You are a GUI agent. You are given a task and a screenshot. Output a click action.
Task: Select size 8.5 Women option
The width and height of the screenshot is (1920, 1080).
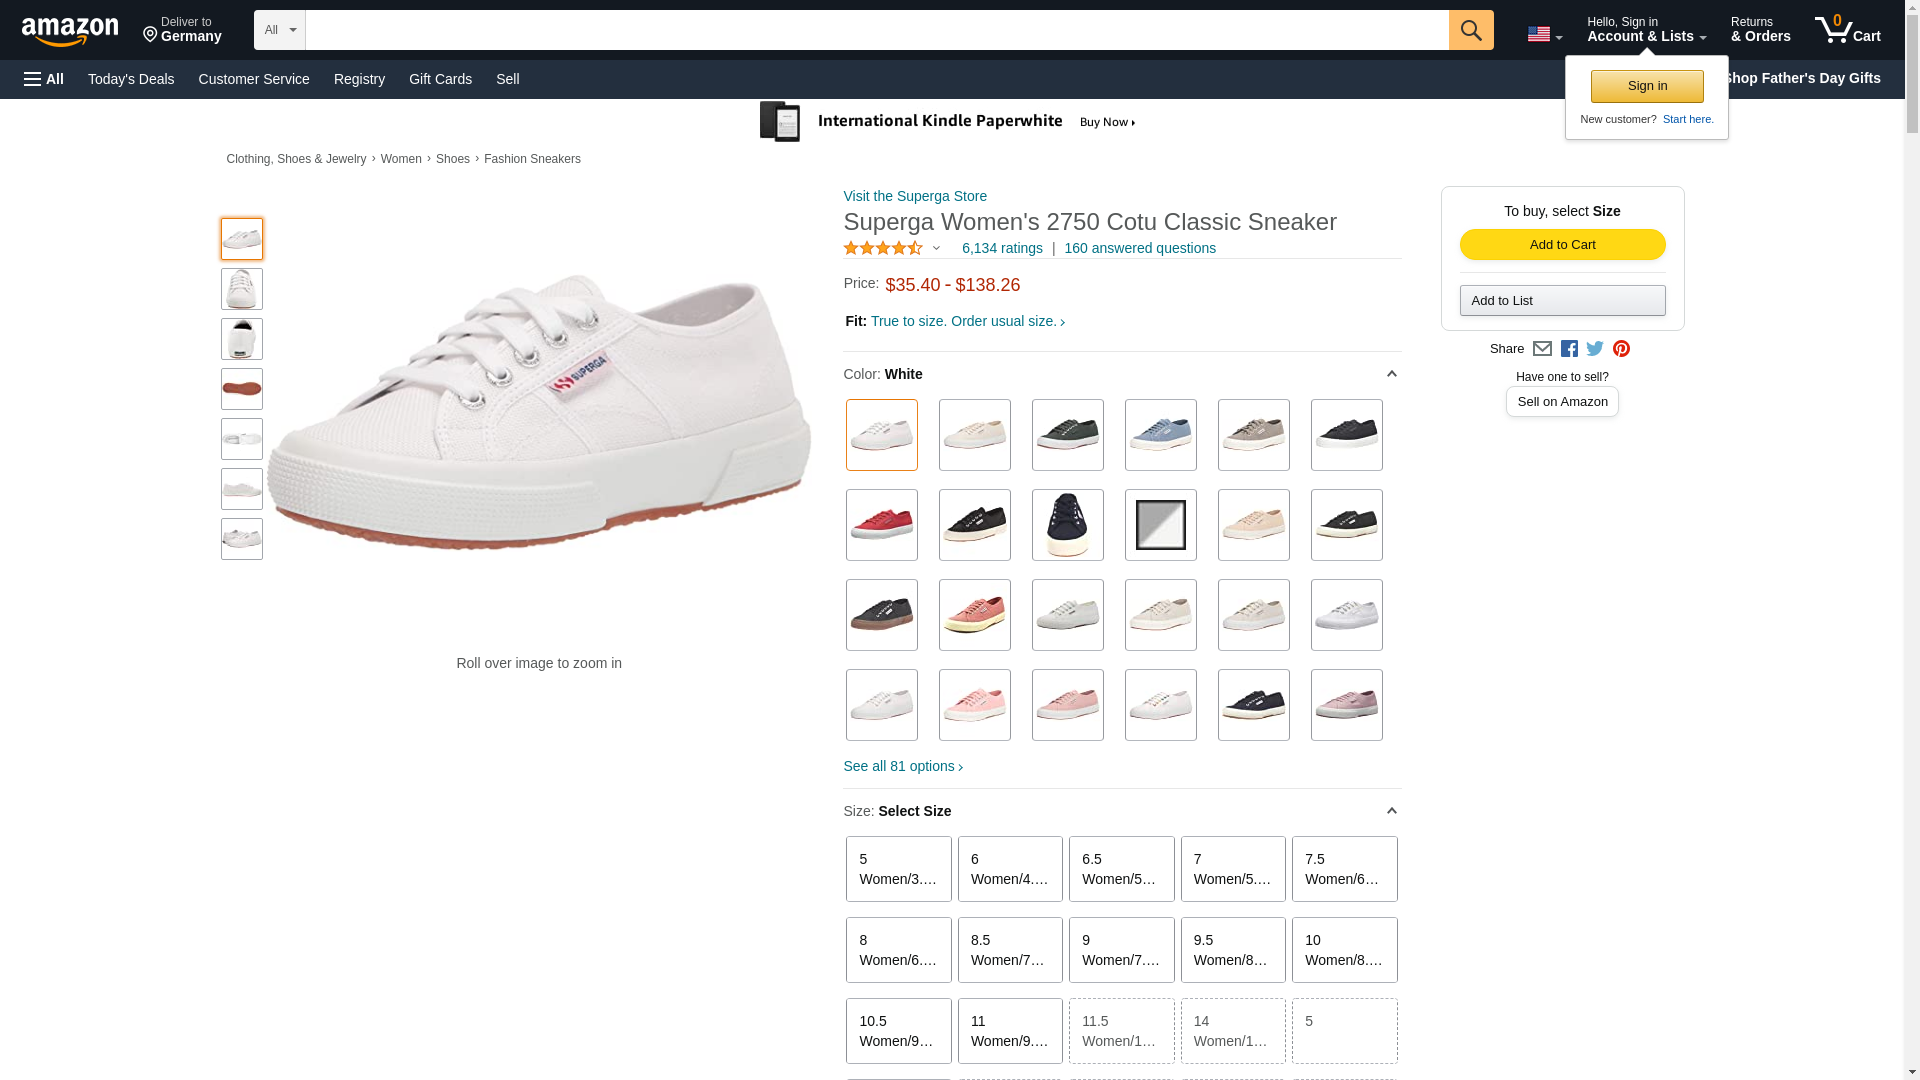[x=1010, y=950]
